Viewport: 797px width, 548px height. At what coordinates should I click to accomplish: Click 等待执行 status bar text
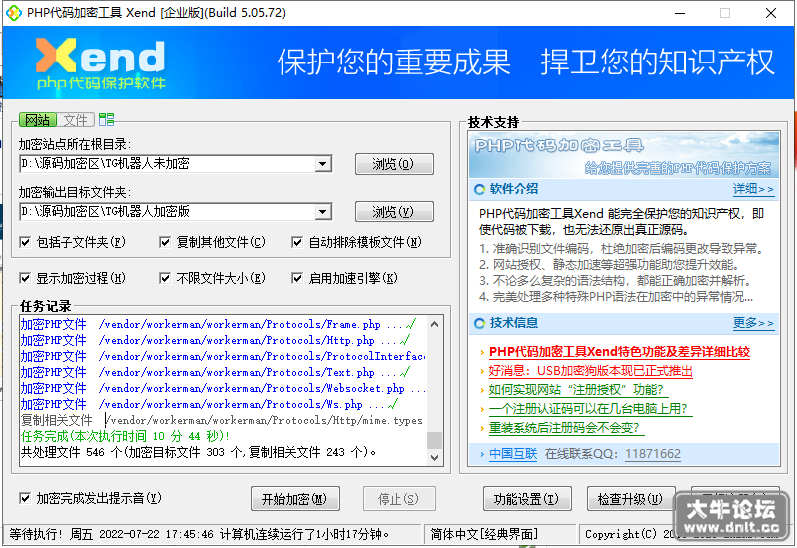click(x=199, y=534)
